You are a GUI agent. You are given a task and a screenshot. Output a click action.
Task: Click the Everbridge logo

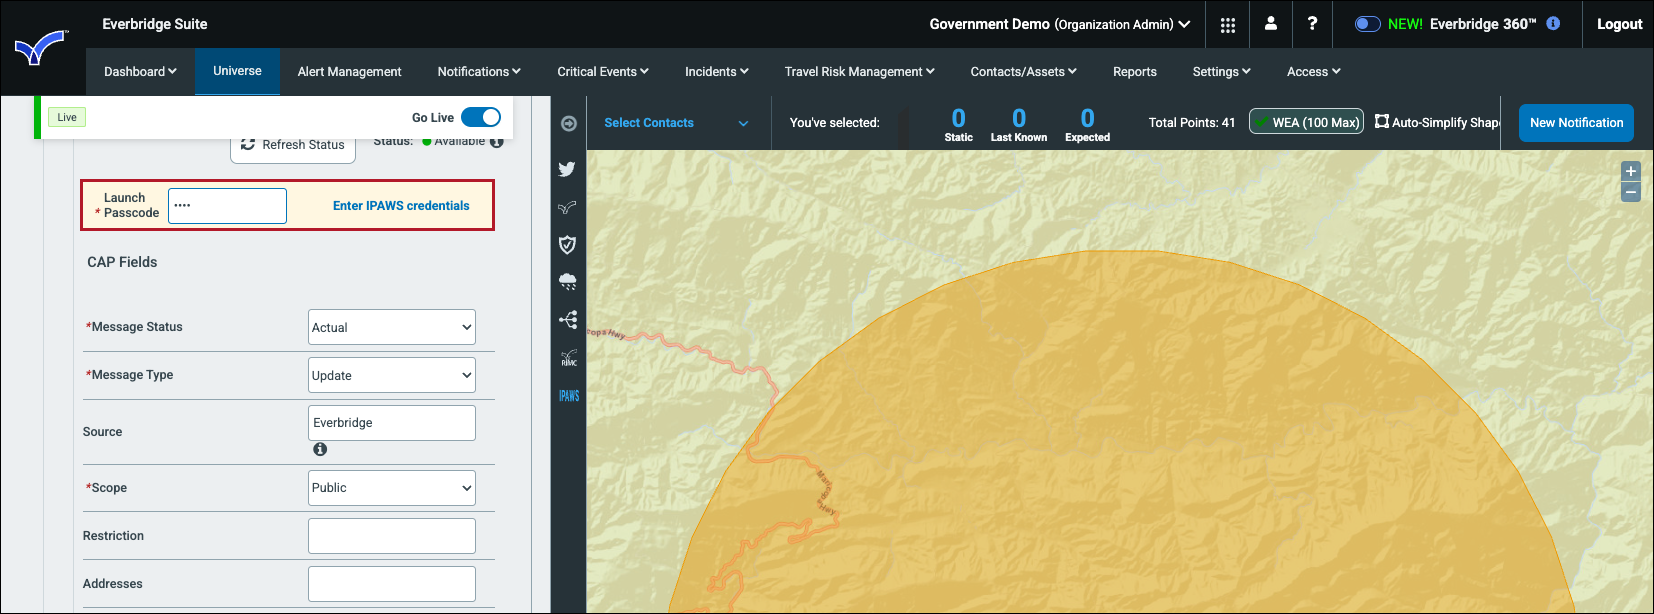(x=40, y=47)
